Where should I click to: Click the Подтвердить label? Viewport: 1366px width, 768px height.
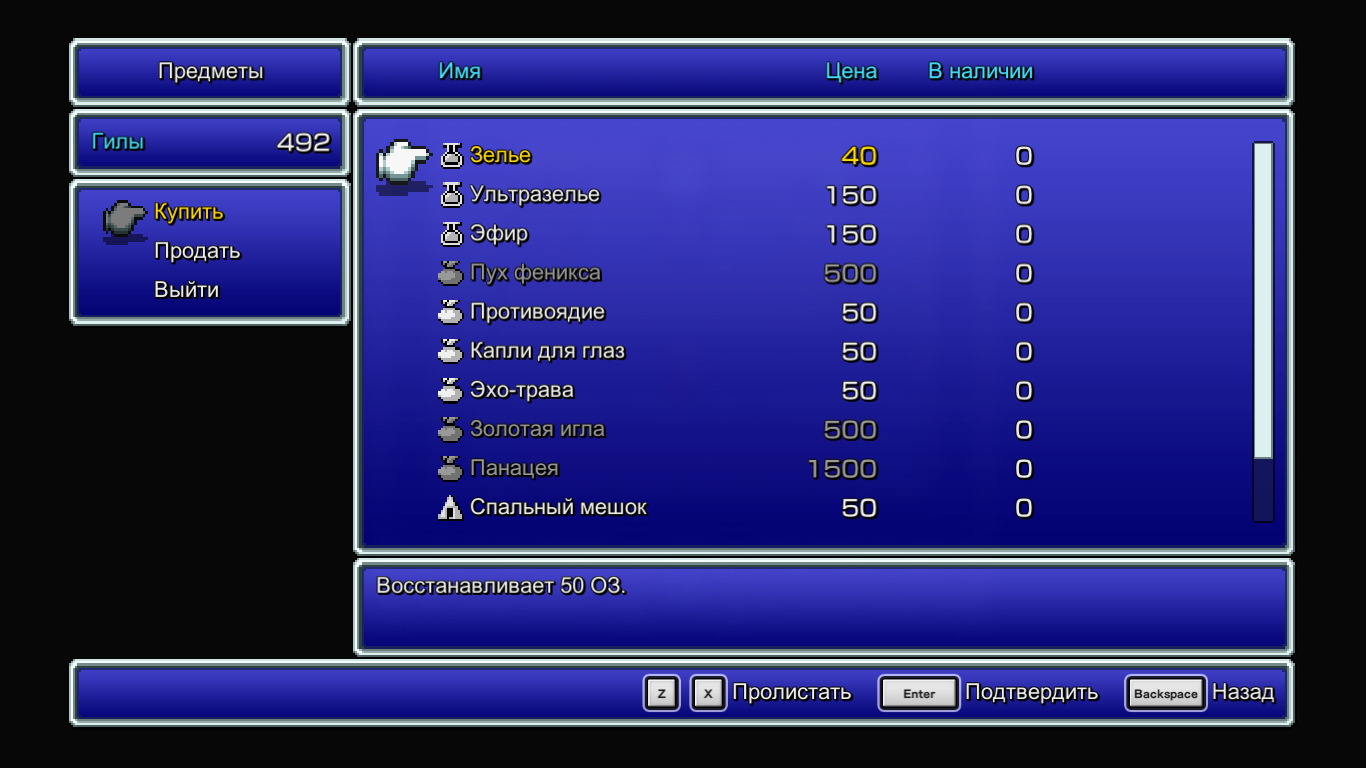[1031, 692]
